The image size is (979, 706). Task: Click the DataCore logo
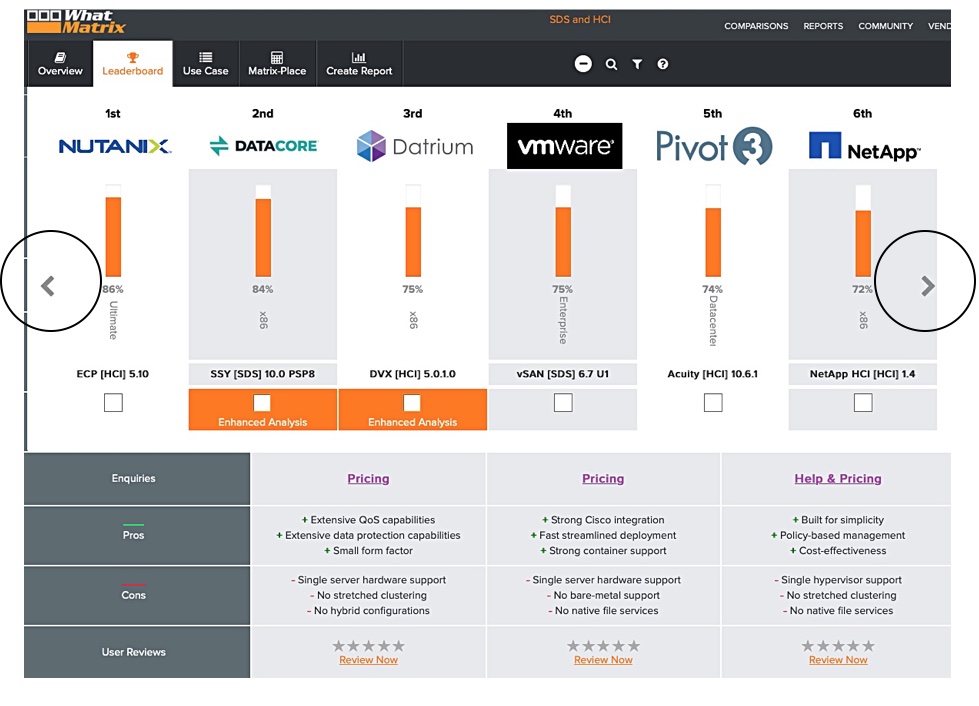263,146
